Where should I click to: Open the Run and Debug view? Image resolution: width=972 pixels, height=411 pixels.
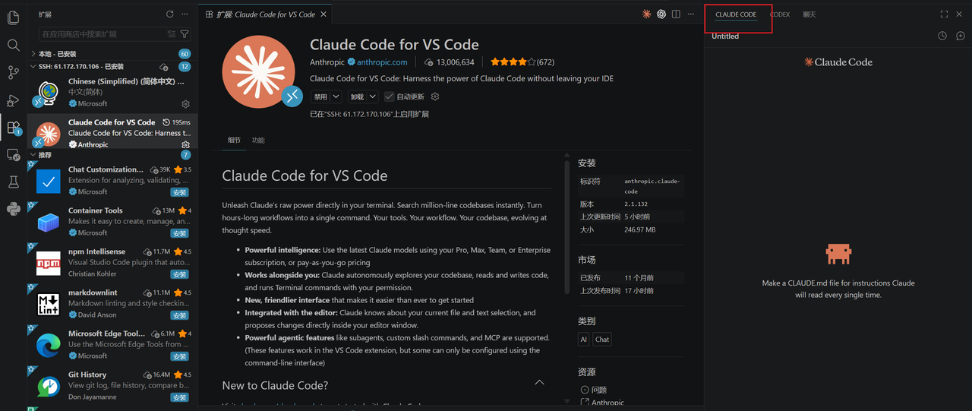pos(12,100)
